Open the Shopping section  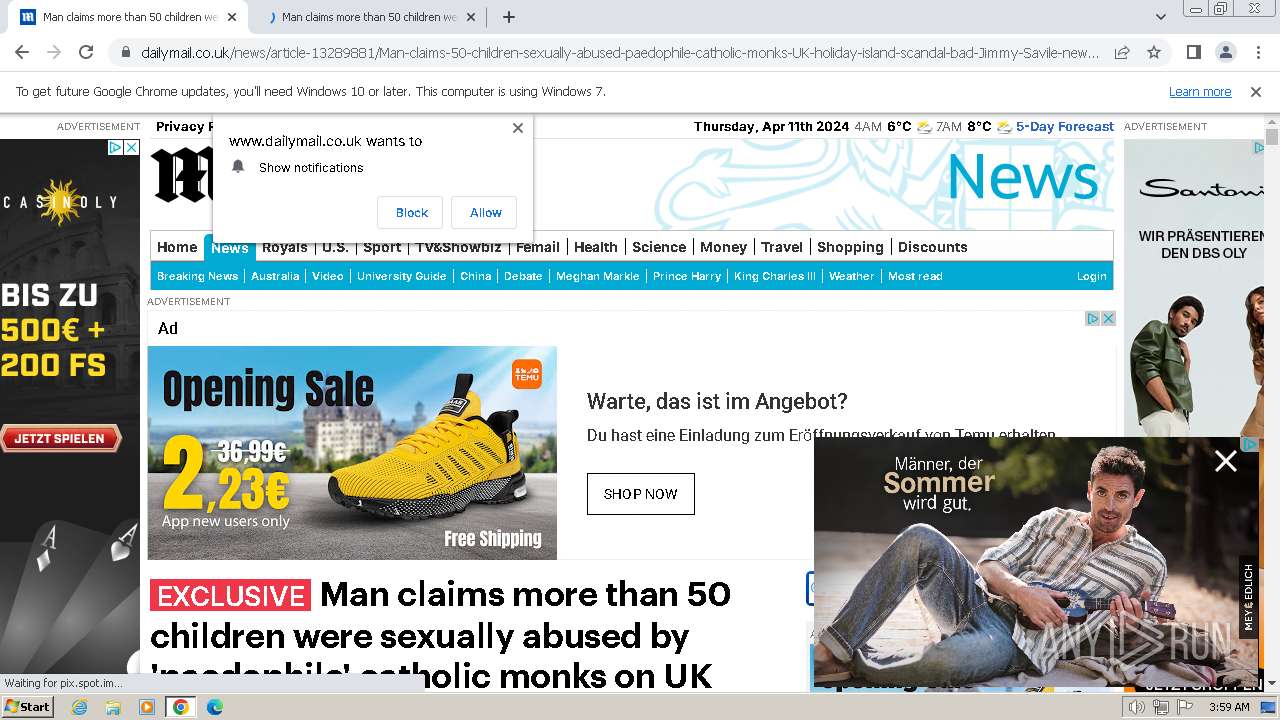[850, 247]
